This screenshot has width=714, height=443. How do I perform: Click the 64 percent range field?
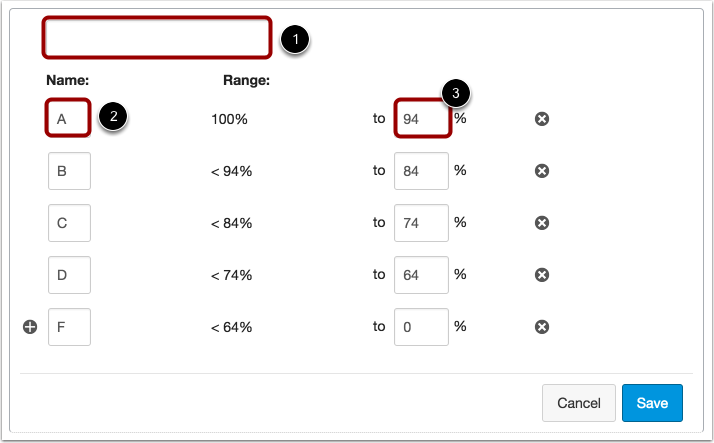point(419,275)
